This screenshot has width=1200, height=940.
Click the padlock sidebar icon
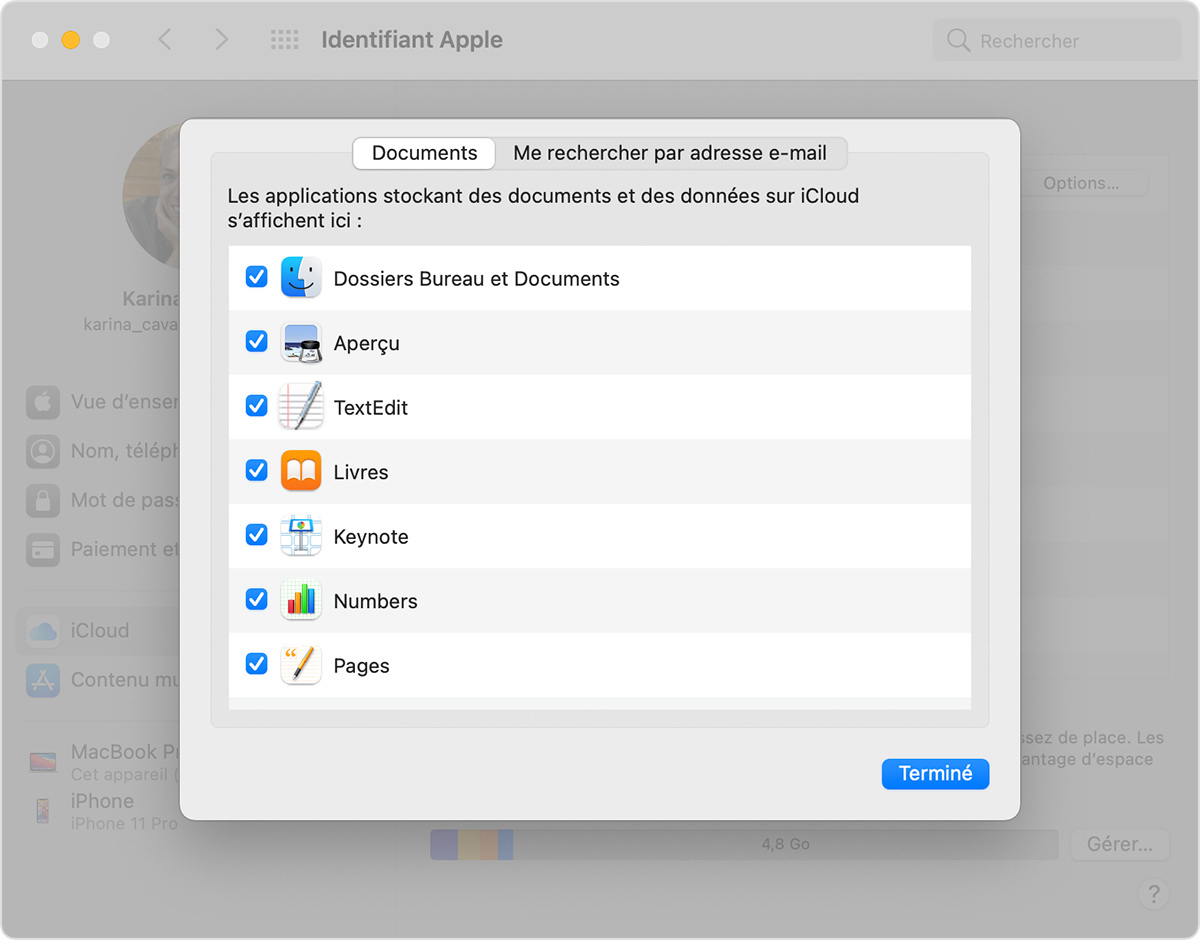click(42, 501)
